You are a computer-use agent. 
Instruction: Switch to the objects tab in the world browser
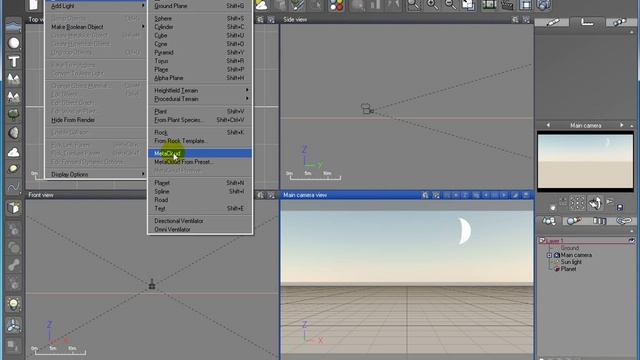(549, 221)
